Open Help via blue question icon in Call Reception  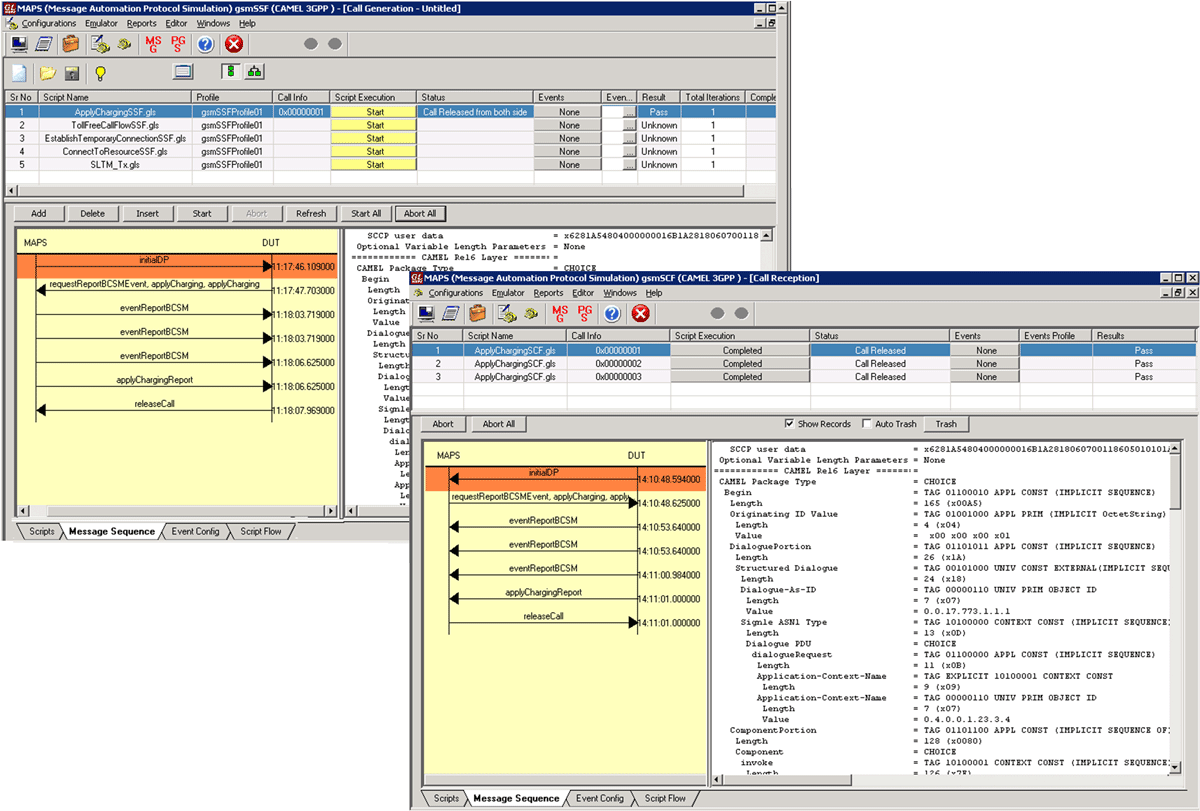(613, 314)
